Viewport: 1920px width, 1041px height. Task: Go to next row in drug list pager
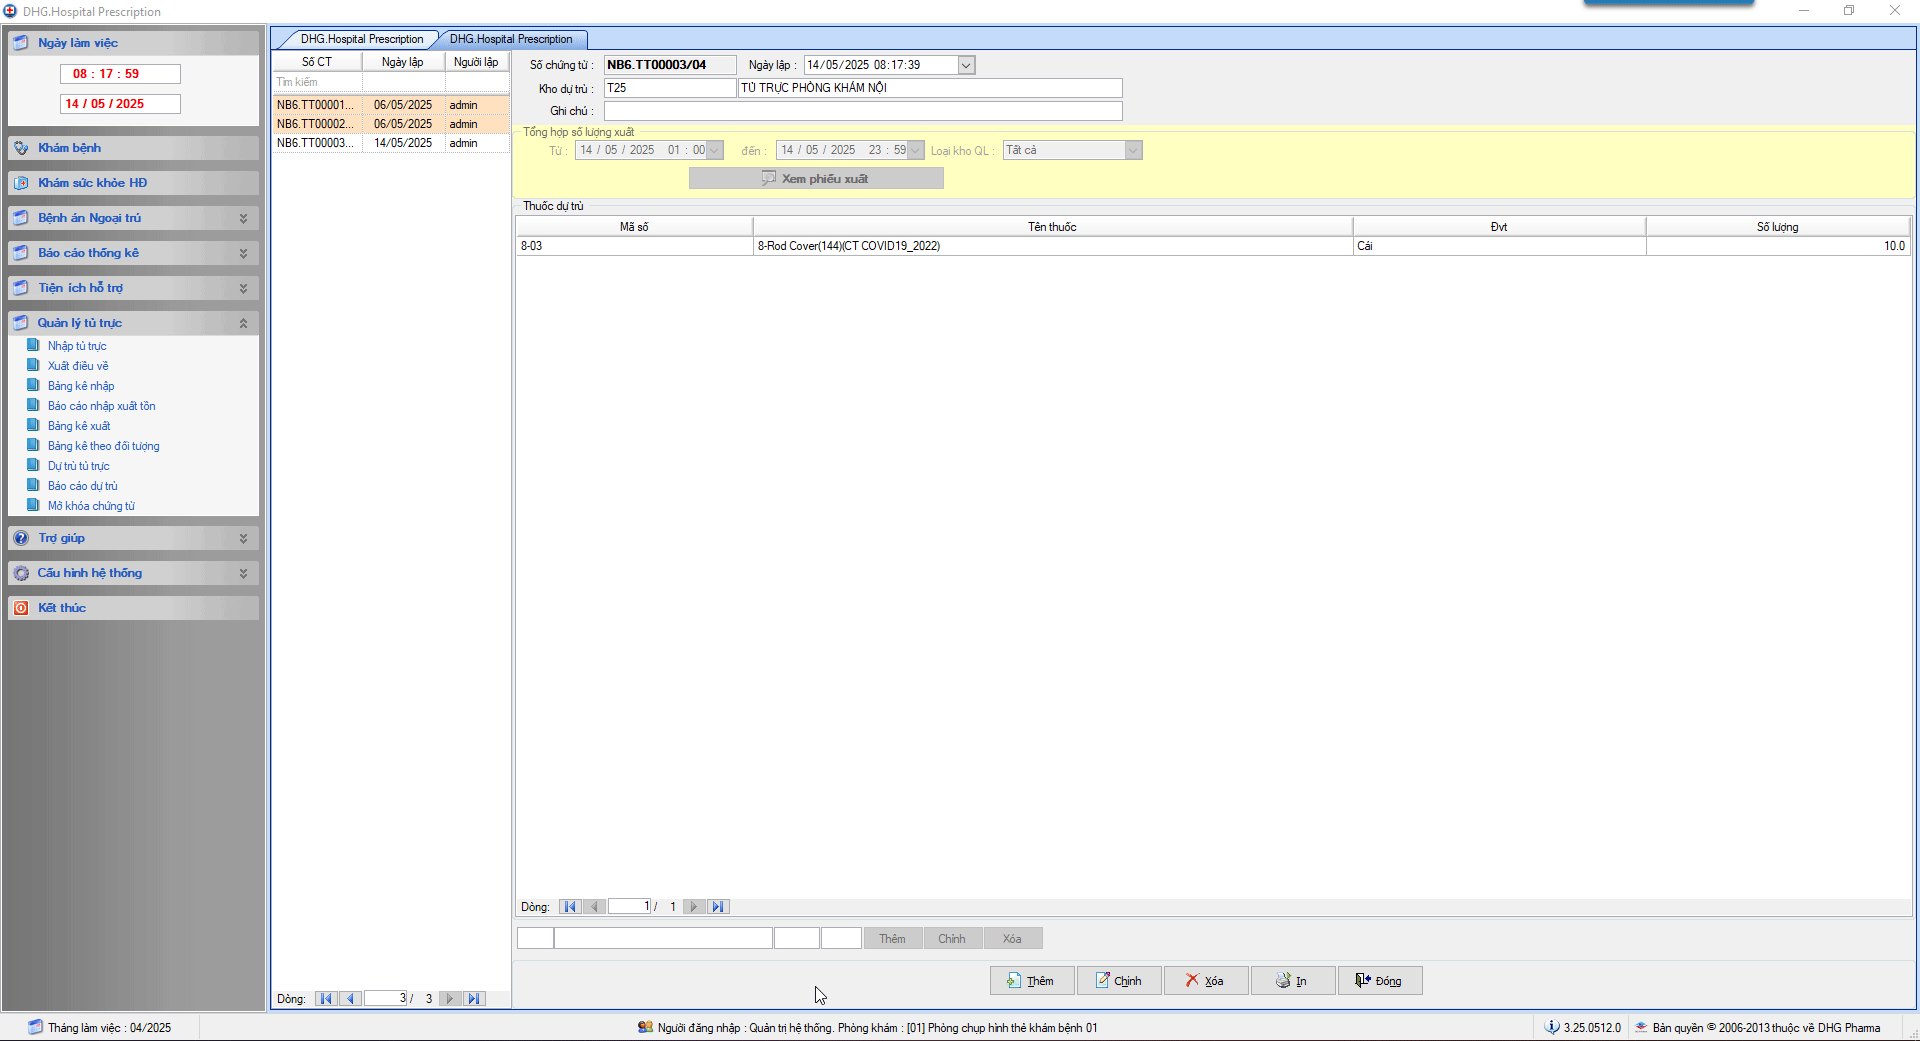tap(694, 907)
